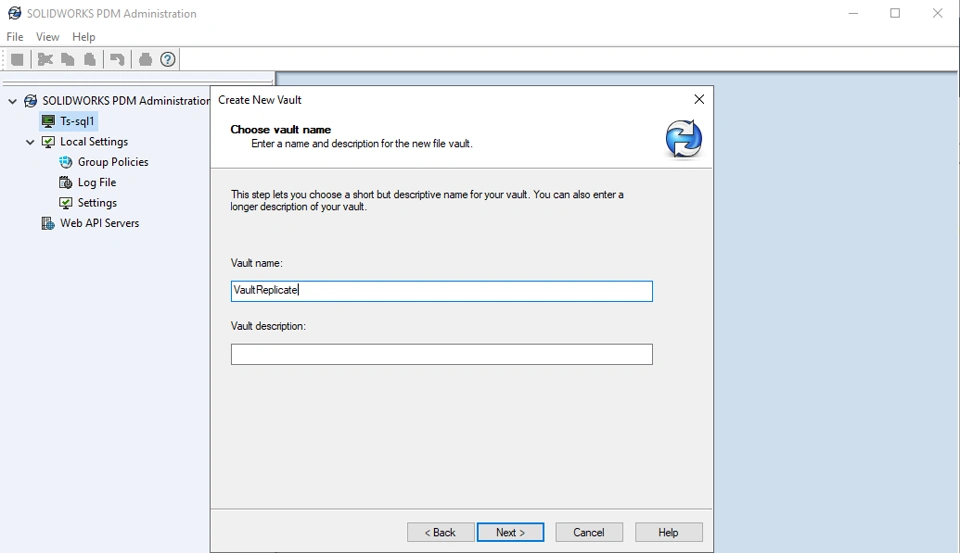Open the View menu
Screen dimensions: 960x553
coord(47,37)
